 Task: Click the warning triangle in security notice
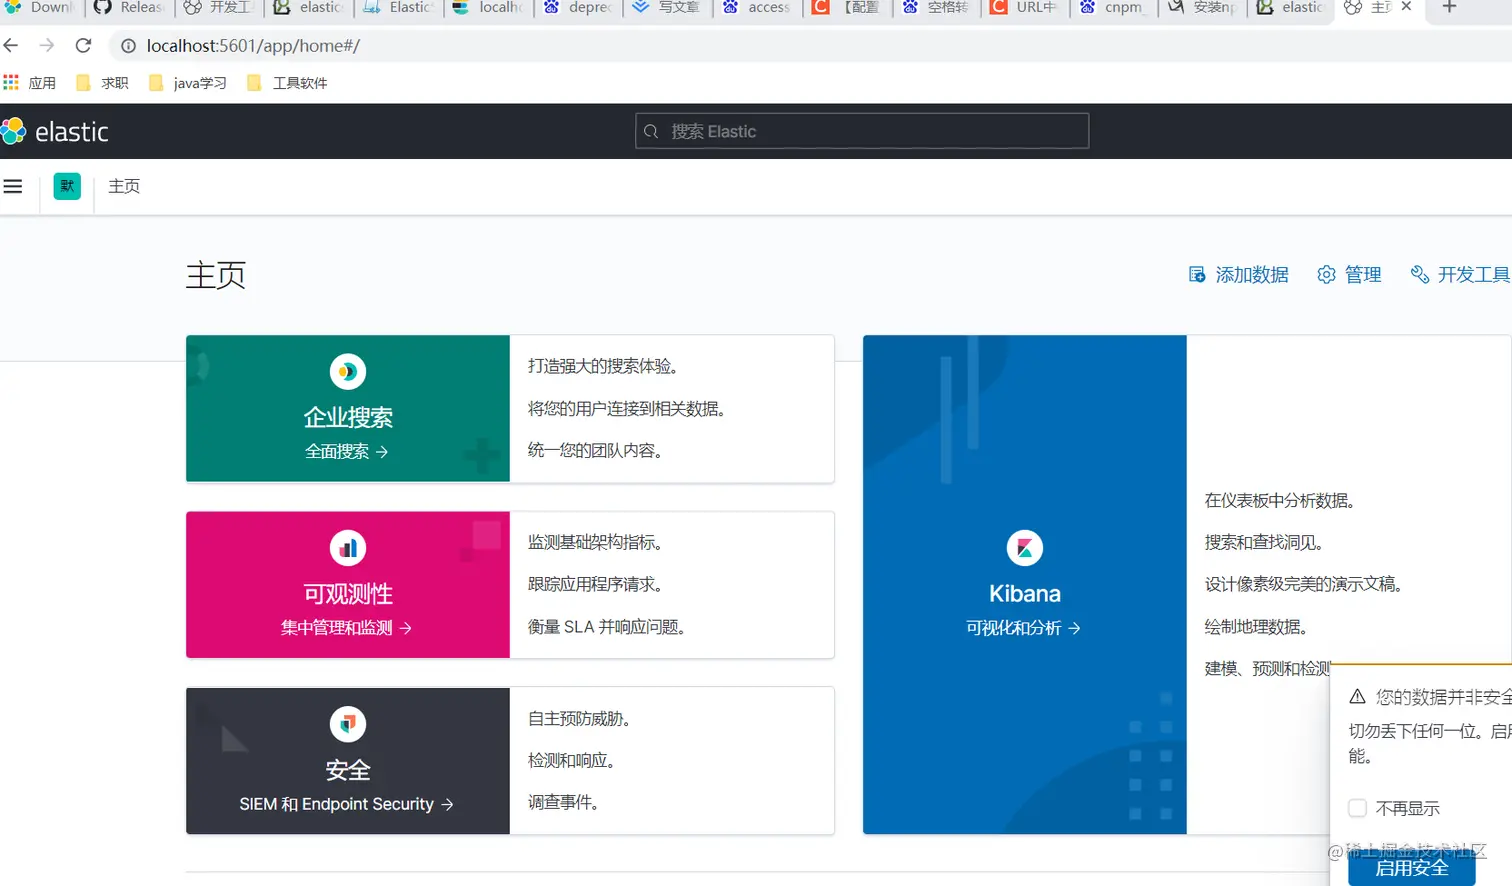pos(1357,697)
